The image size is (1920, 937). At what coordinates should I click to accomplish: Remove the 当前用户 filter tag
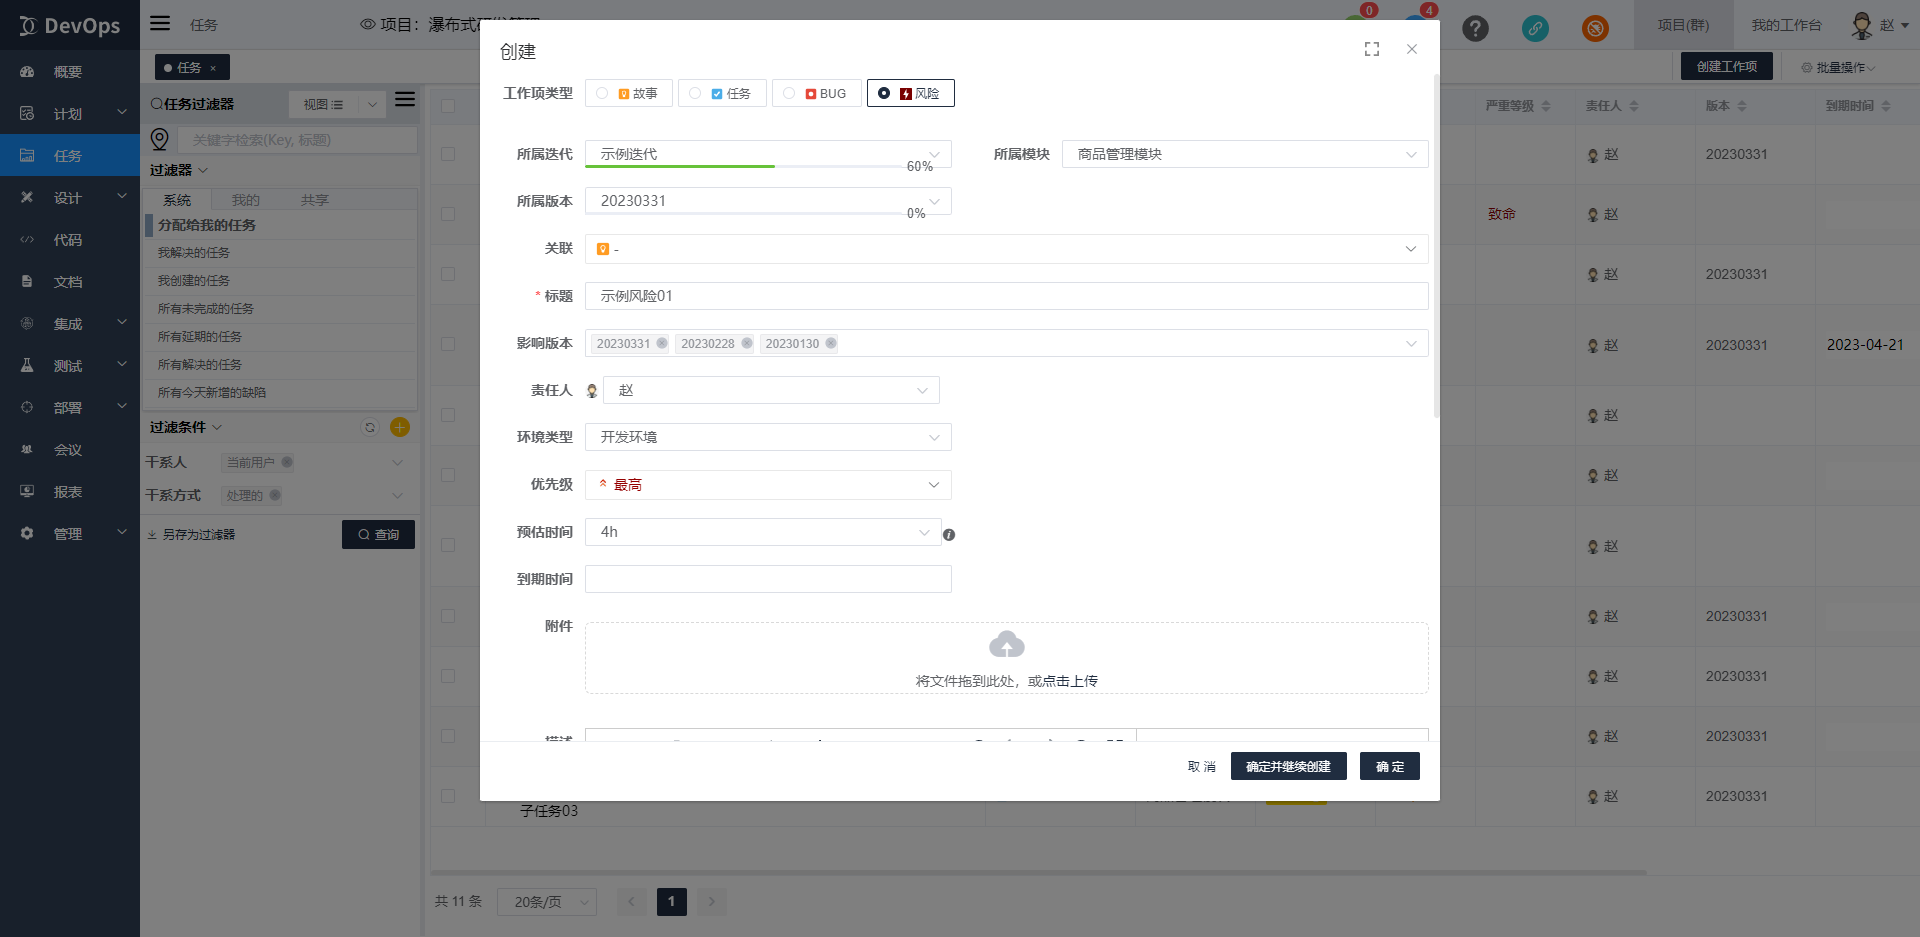click(287, 462)
